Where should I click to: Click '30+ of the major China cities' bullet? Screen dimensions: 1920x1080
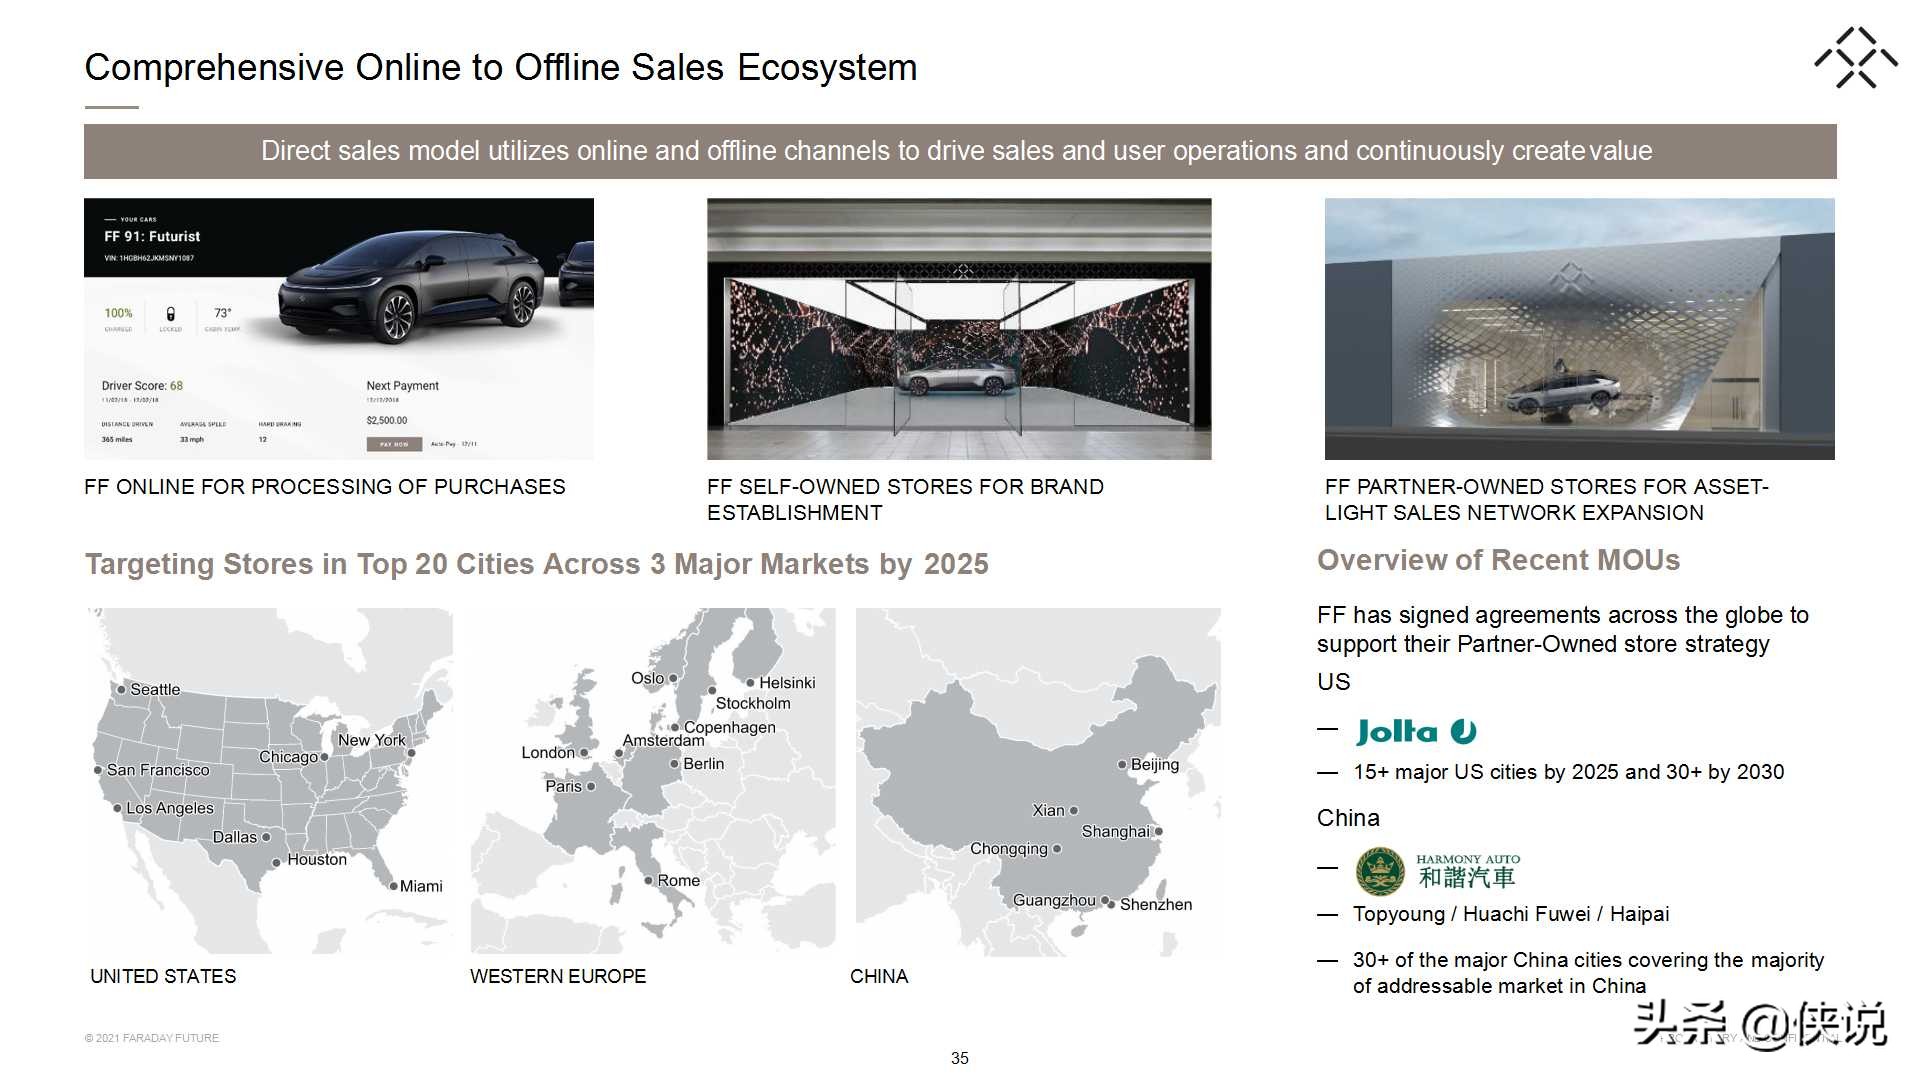1588,973
